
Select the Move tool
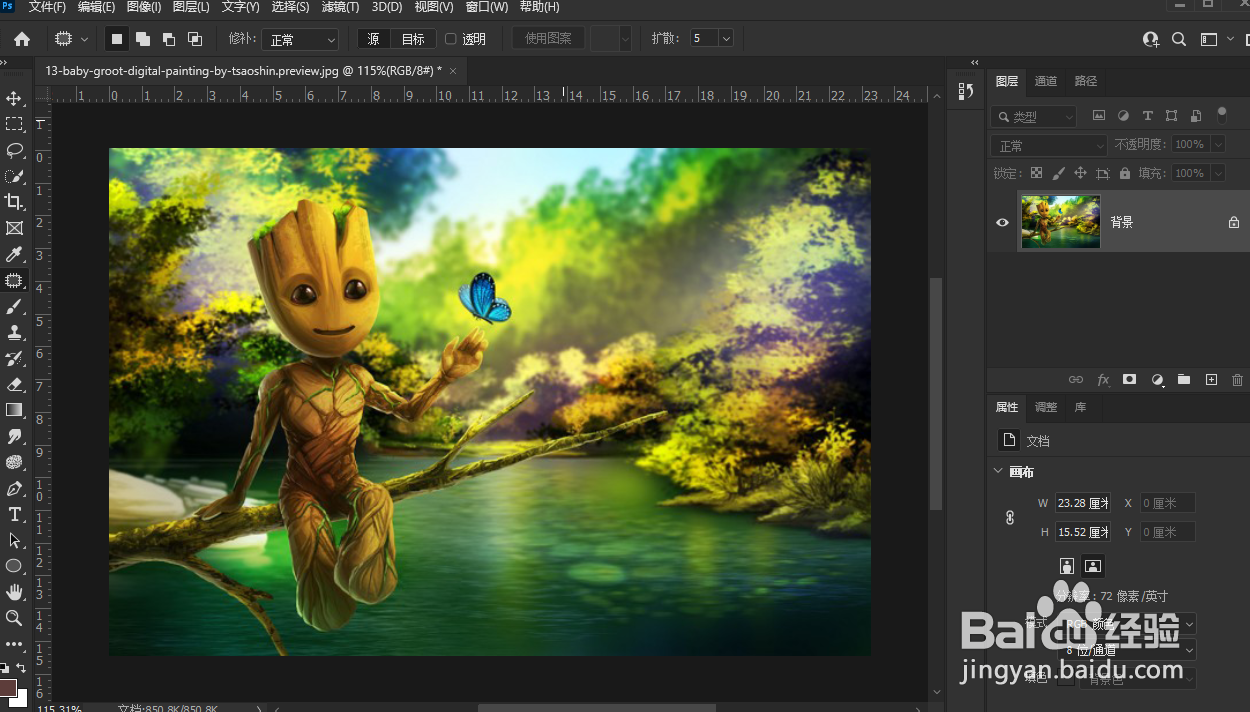tap(14, 98)
